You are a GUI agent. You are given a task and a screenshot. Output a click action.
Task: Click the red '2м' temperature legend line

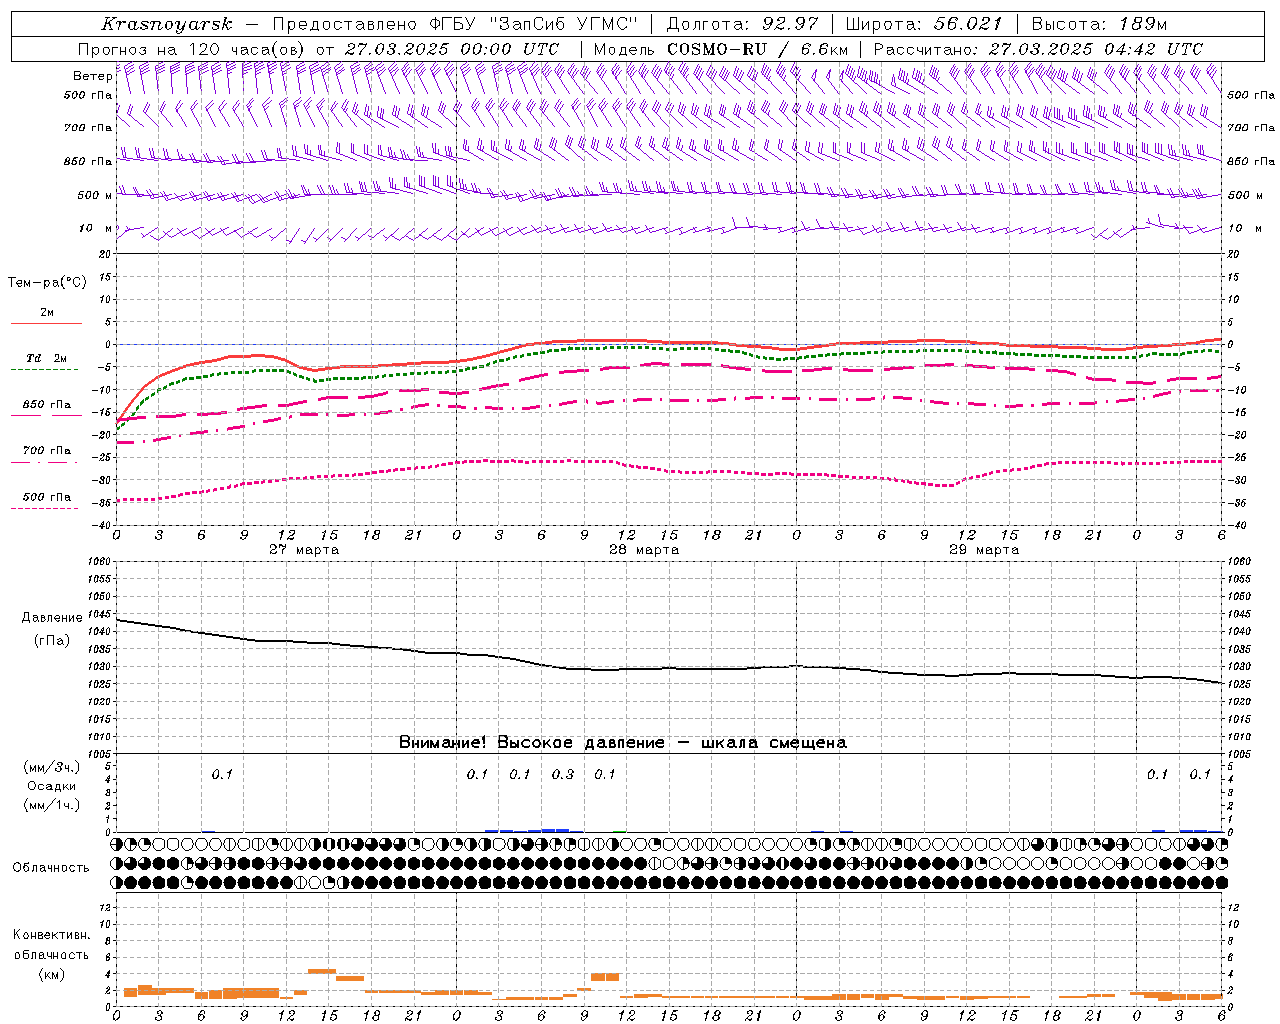tap(46, 323)
